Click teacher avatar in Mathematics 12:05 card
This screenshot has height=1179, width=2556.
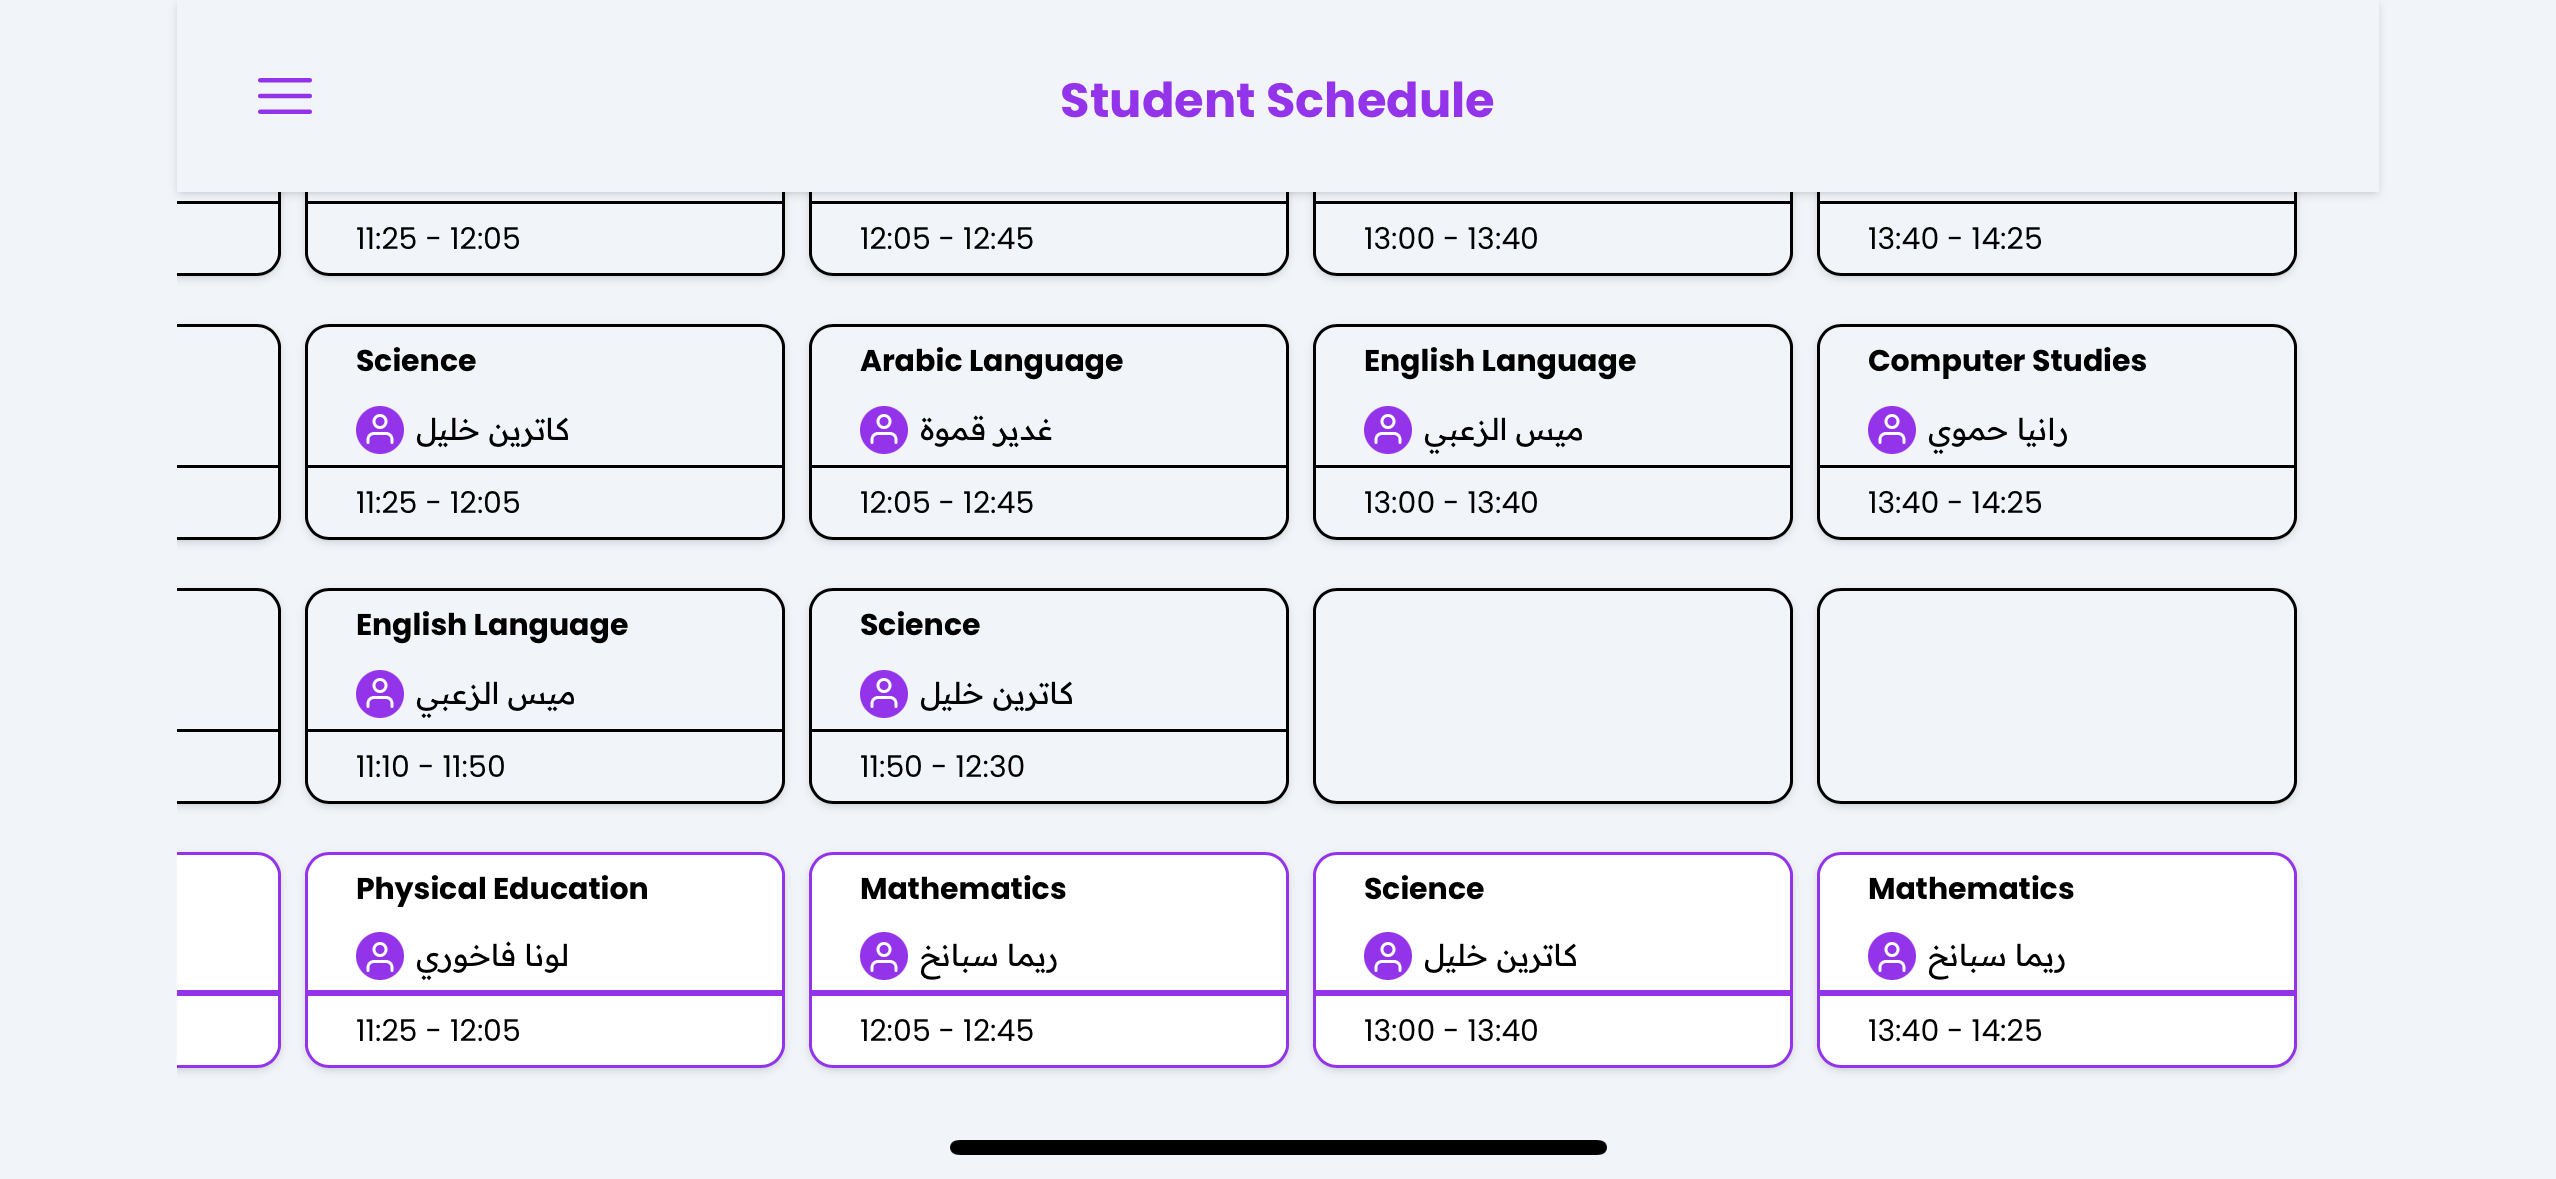tap(884, 956)
